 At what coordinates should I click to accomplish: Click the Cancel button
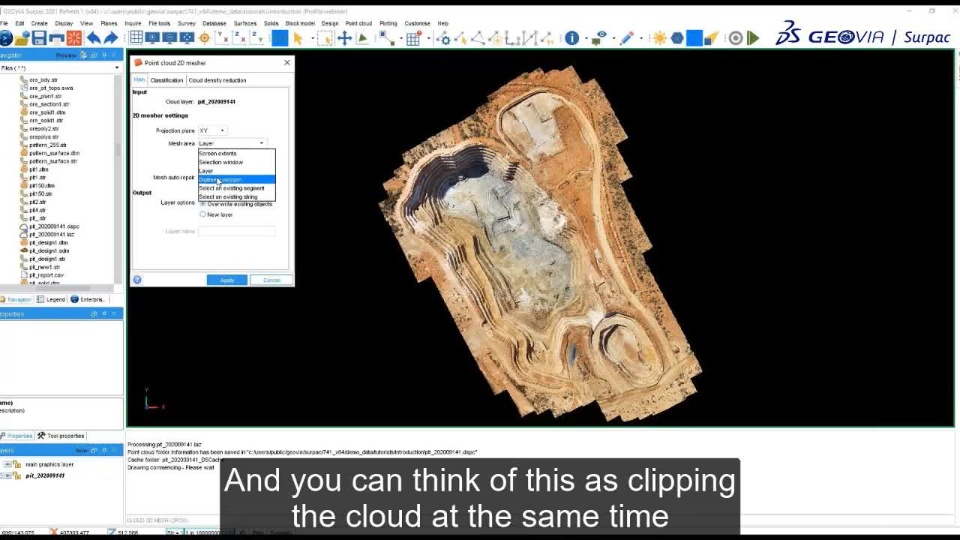tap(271, 280)
